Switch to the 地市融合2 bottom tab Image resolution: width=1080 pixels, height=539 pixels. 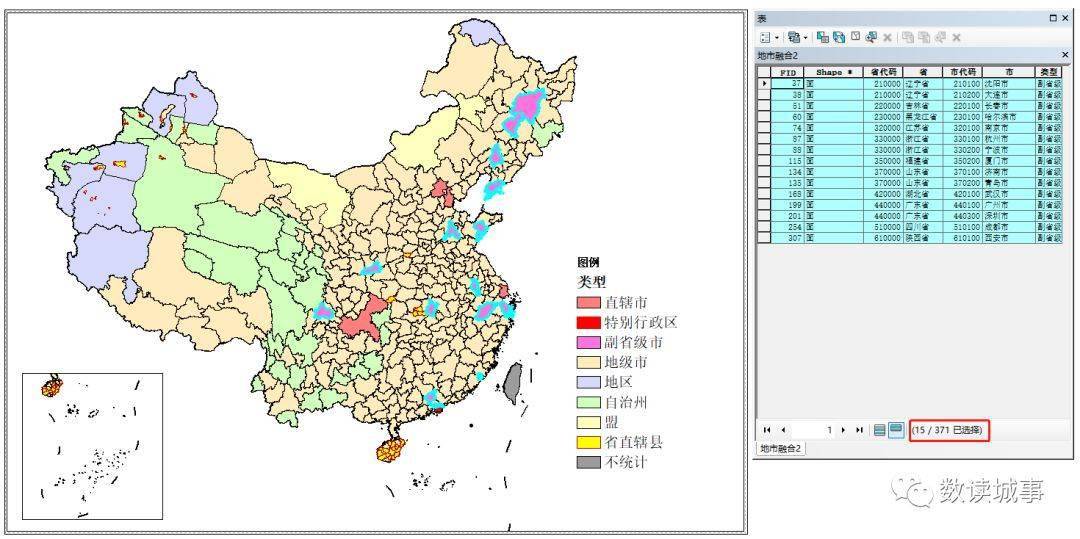(781, 448)
